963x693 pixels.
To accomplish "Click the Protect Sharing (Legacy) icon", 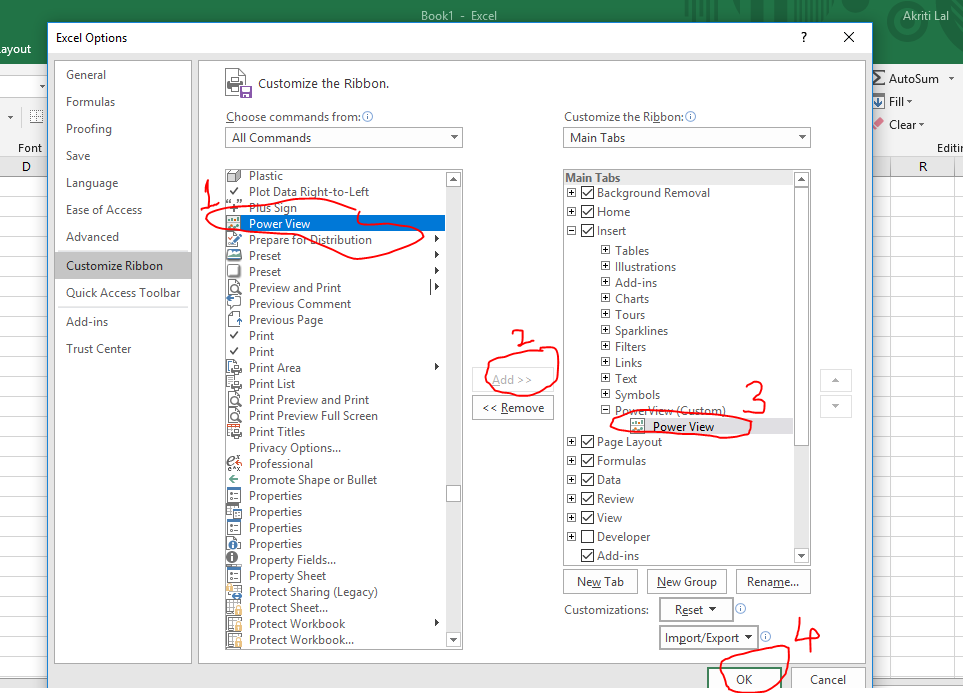I will click(233, 591).
